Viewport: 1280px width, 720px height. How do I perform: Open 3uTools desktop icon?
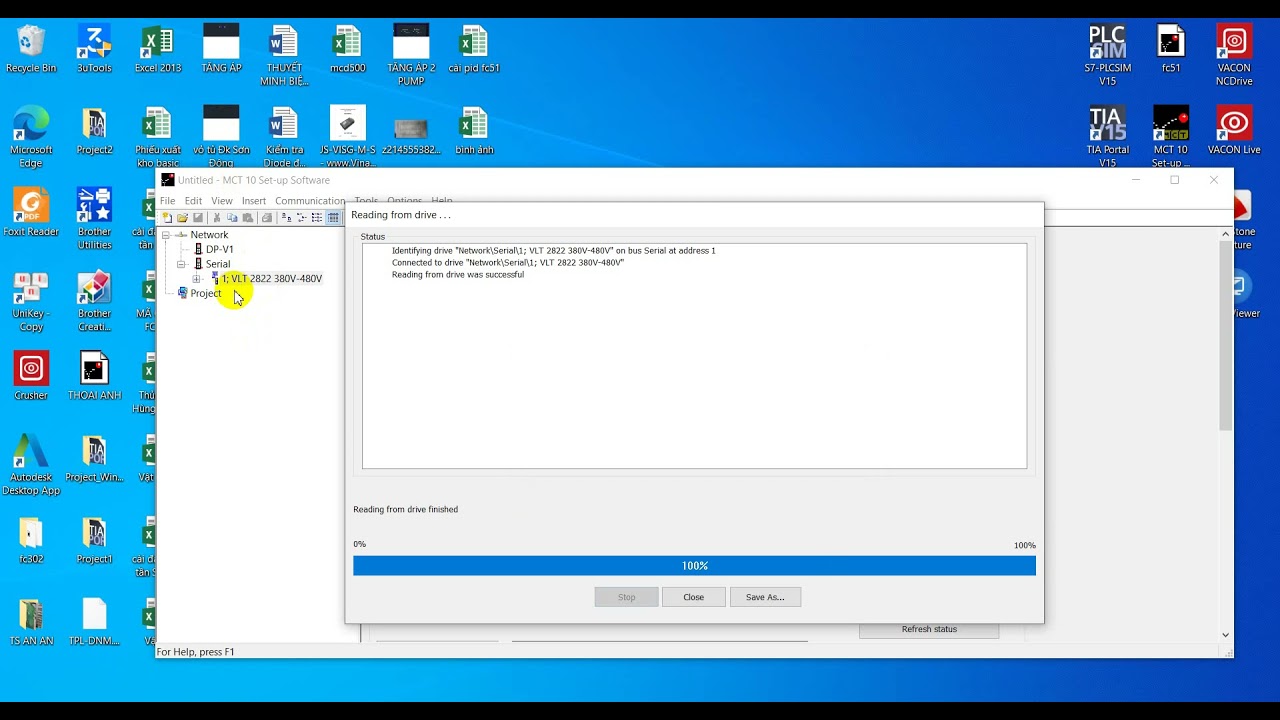(x=94, y=50)
